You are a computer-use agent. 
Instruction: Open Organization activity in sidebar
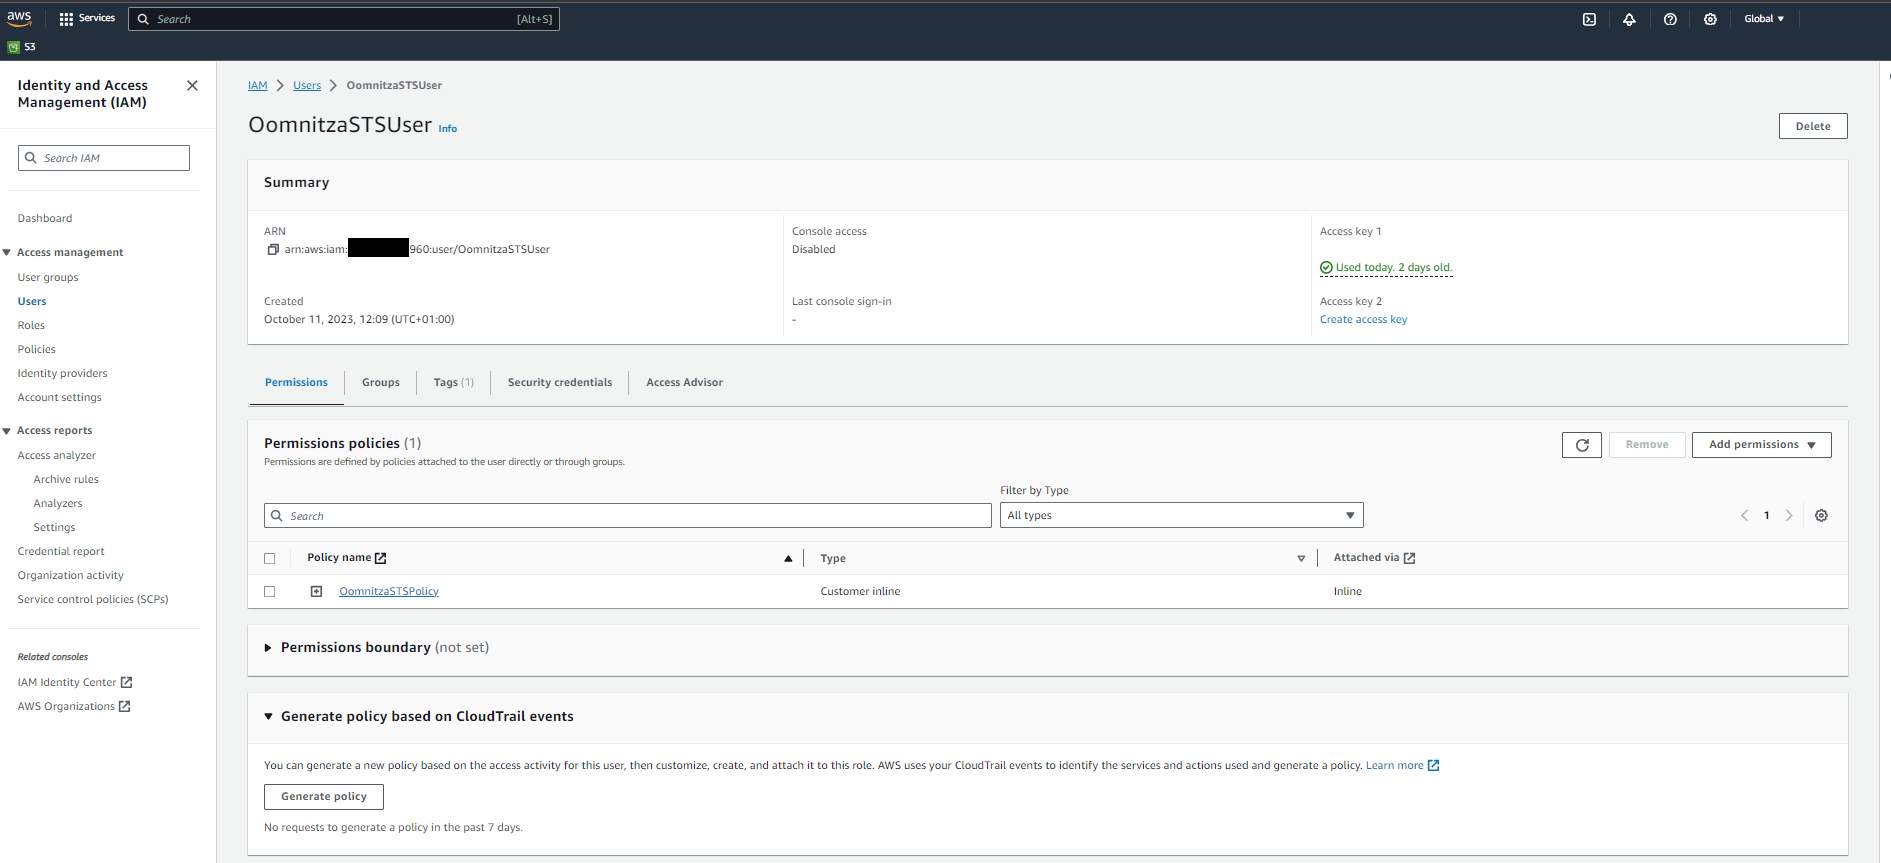click(70, 576)
